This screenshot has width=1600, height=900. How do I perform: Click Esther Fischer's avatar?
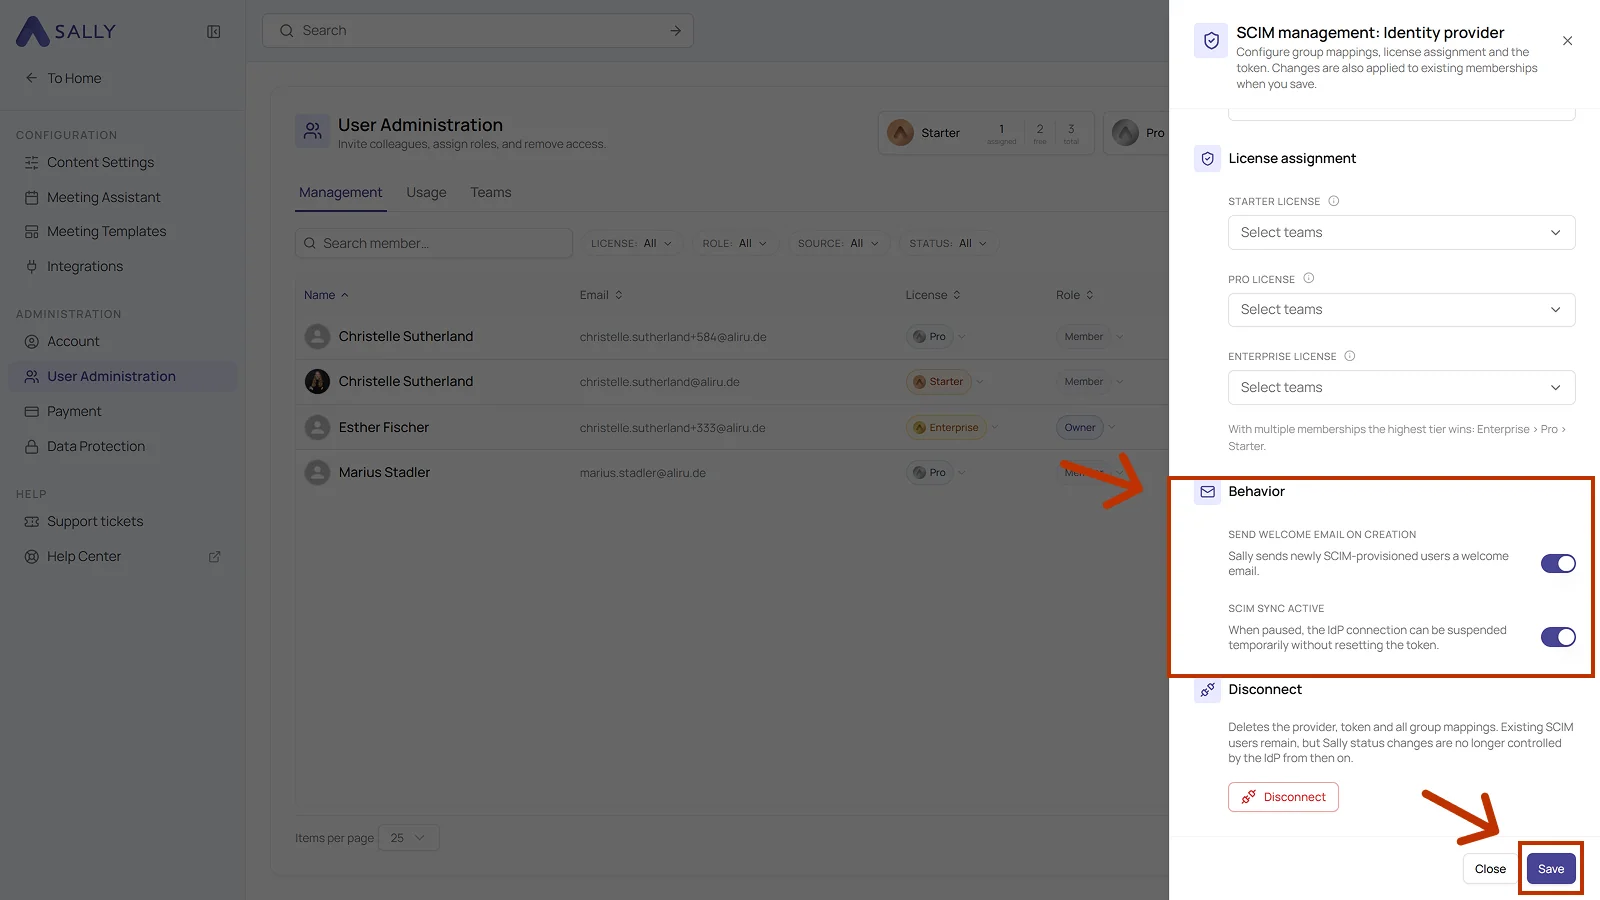point(317,427)
